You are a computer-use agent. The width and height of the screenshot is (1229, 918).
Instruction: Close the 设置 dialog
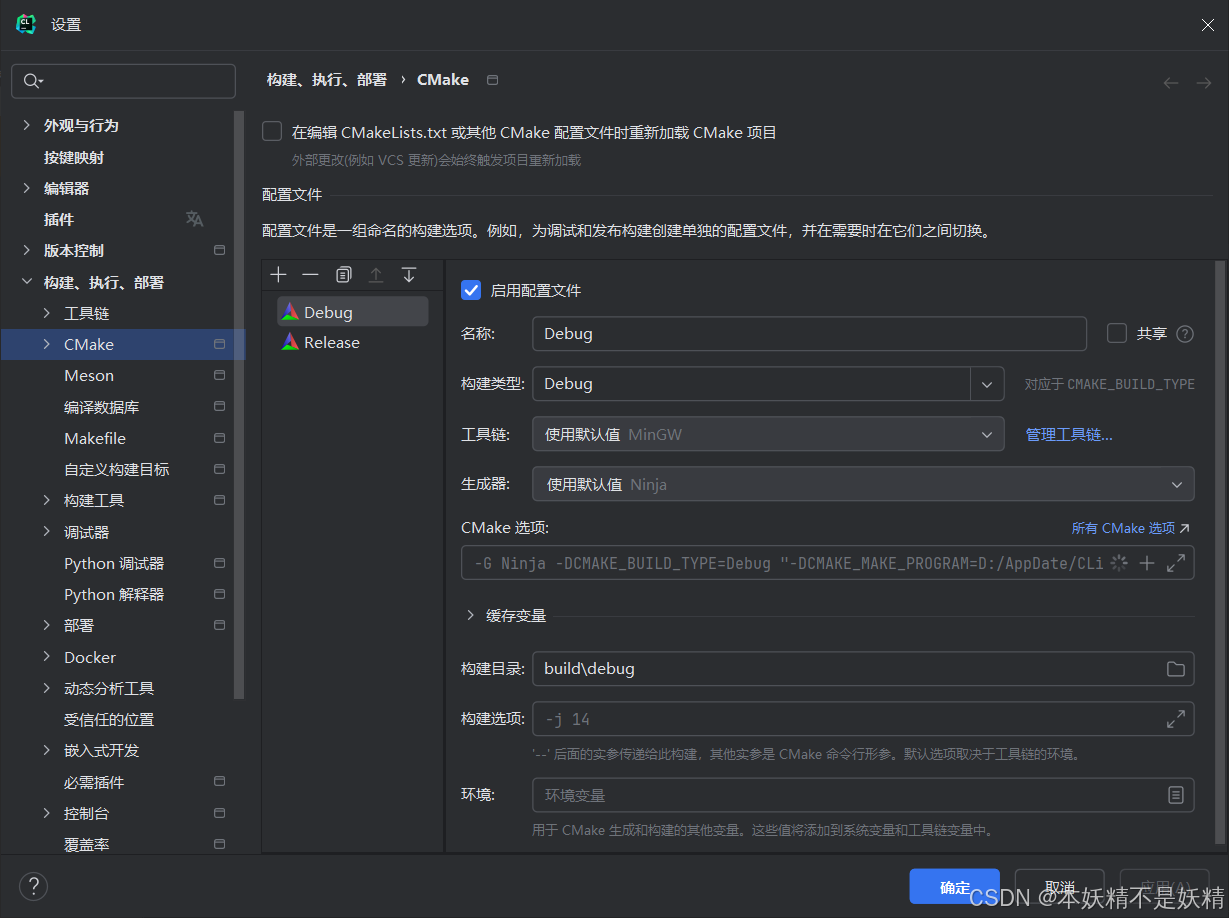[x=1207, y=25]
